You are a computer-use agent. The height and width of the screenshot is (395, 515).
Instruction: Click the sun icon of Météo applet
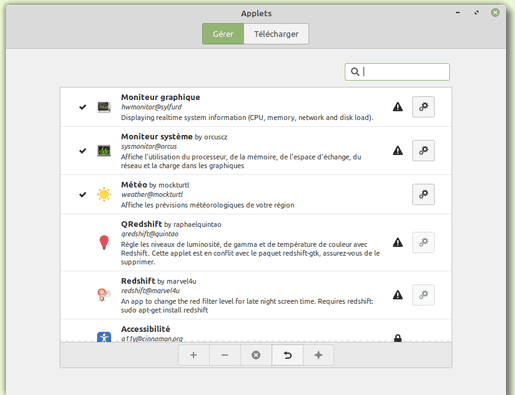tap(104, 194)
